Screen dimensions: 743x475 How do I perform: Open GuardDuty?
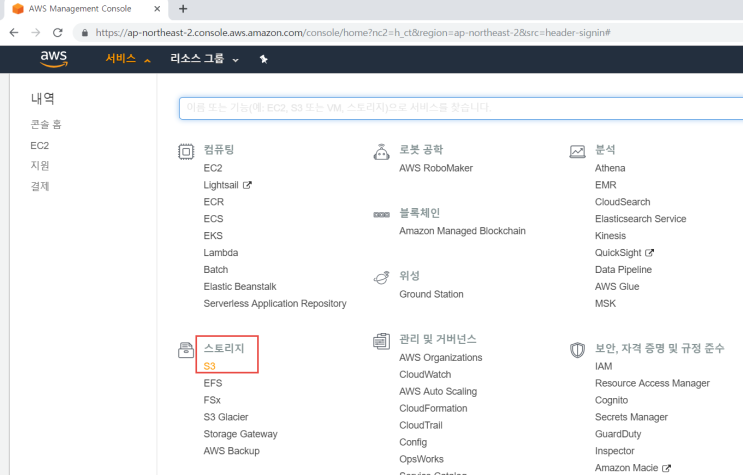pyautogui.click(x=618, y=434)
